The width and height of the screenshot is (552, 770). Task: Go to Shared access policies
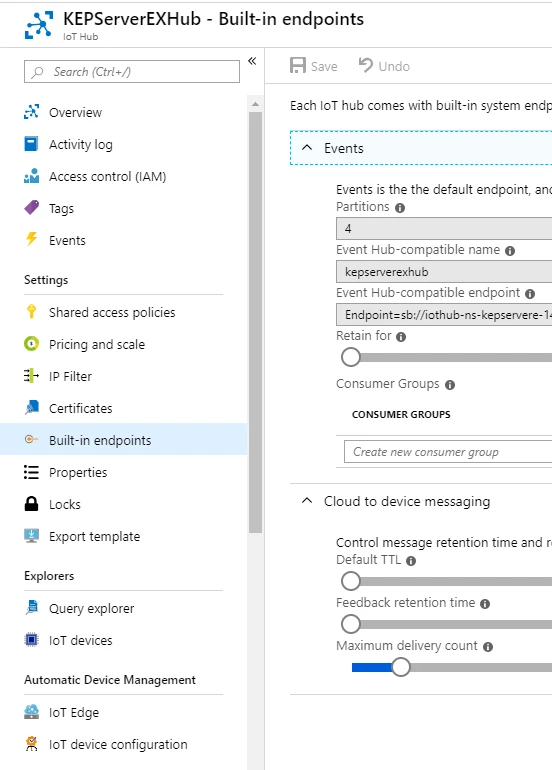coord(112,312)
